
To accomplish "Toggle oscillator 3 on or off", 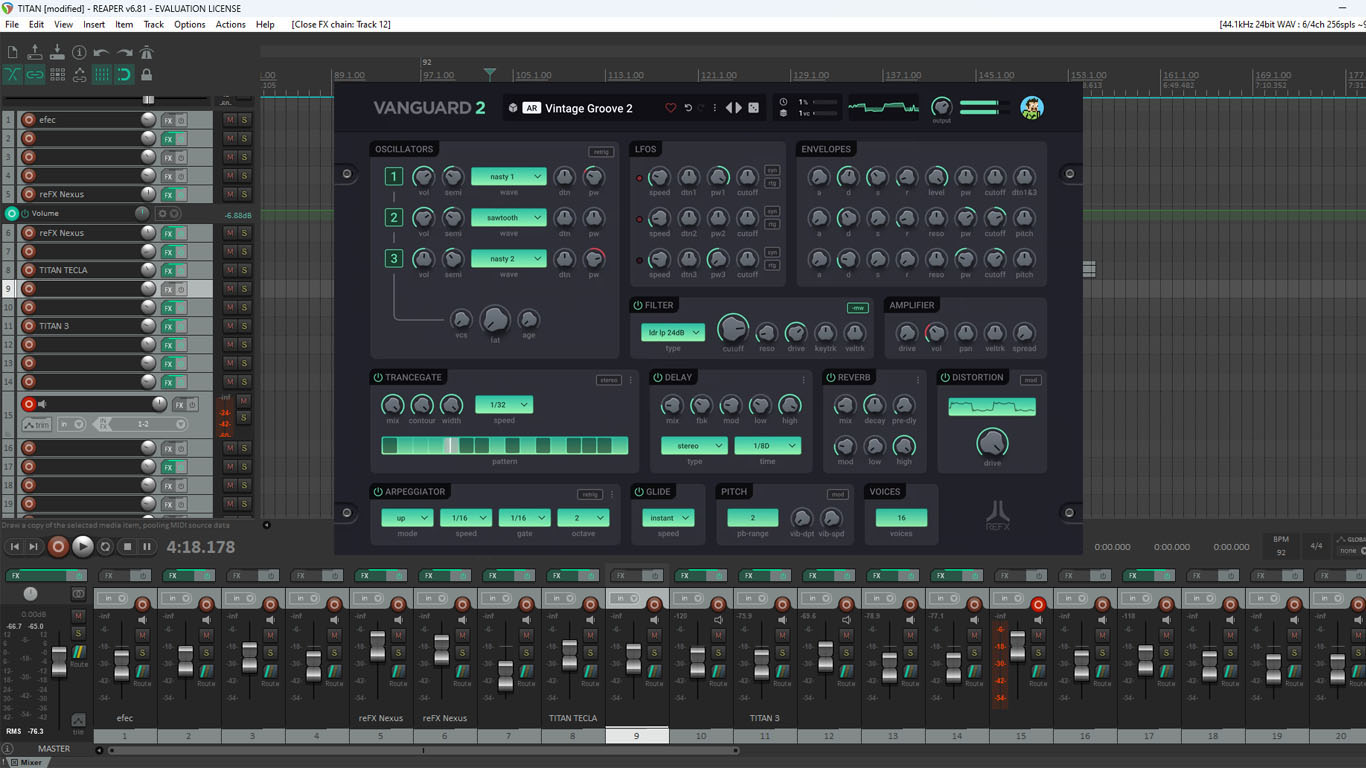I will 394,259.
